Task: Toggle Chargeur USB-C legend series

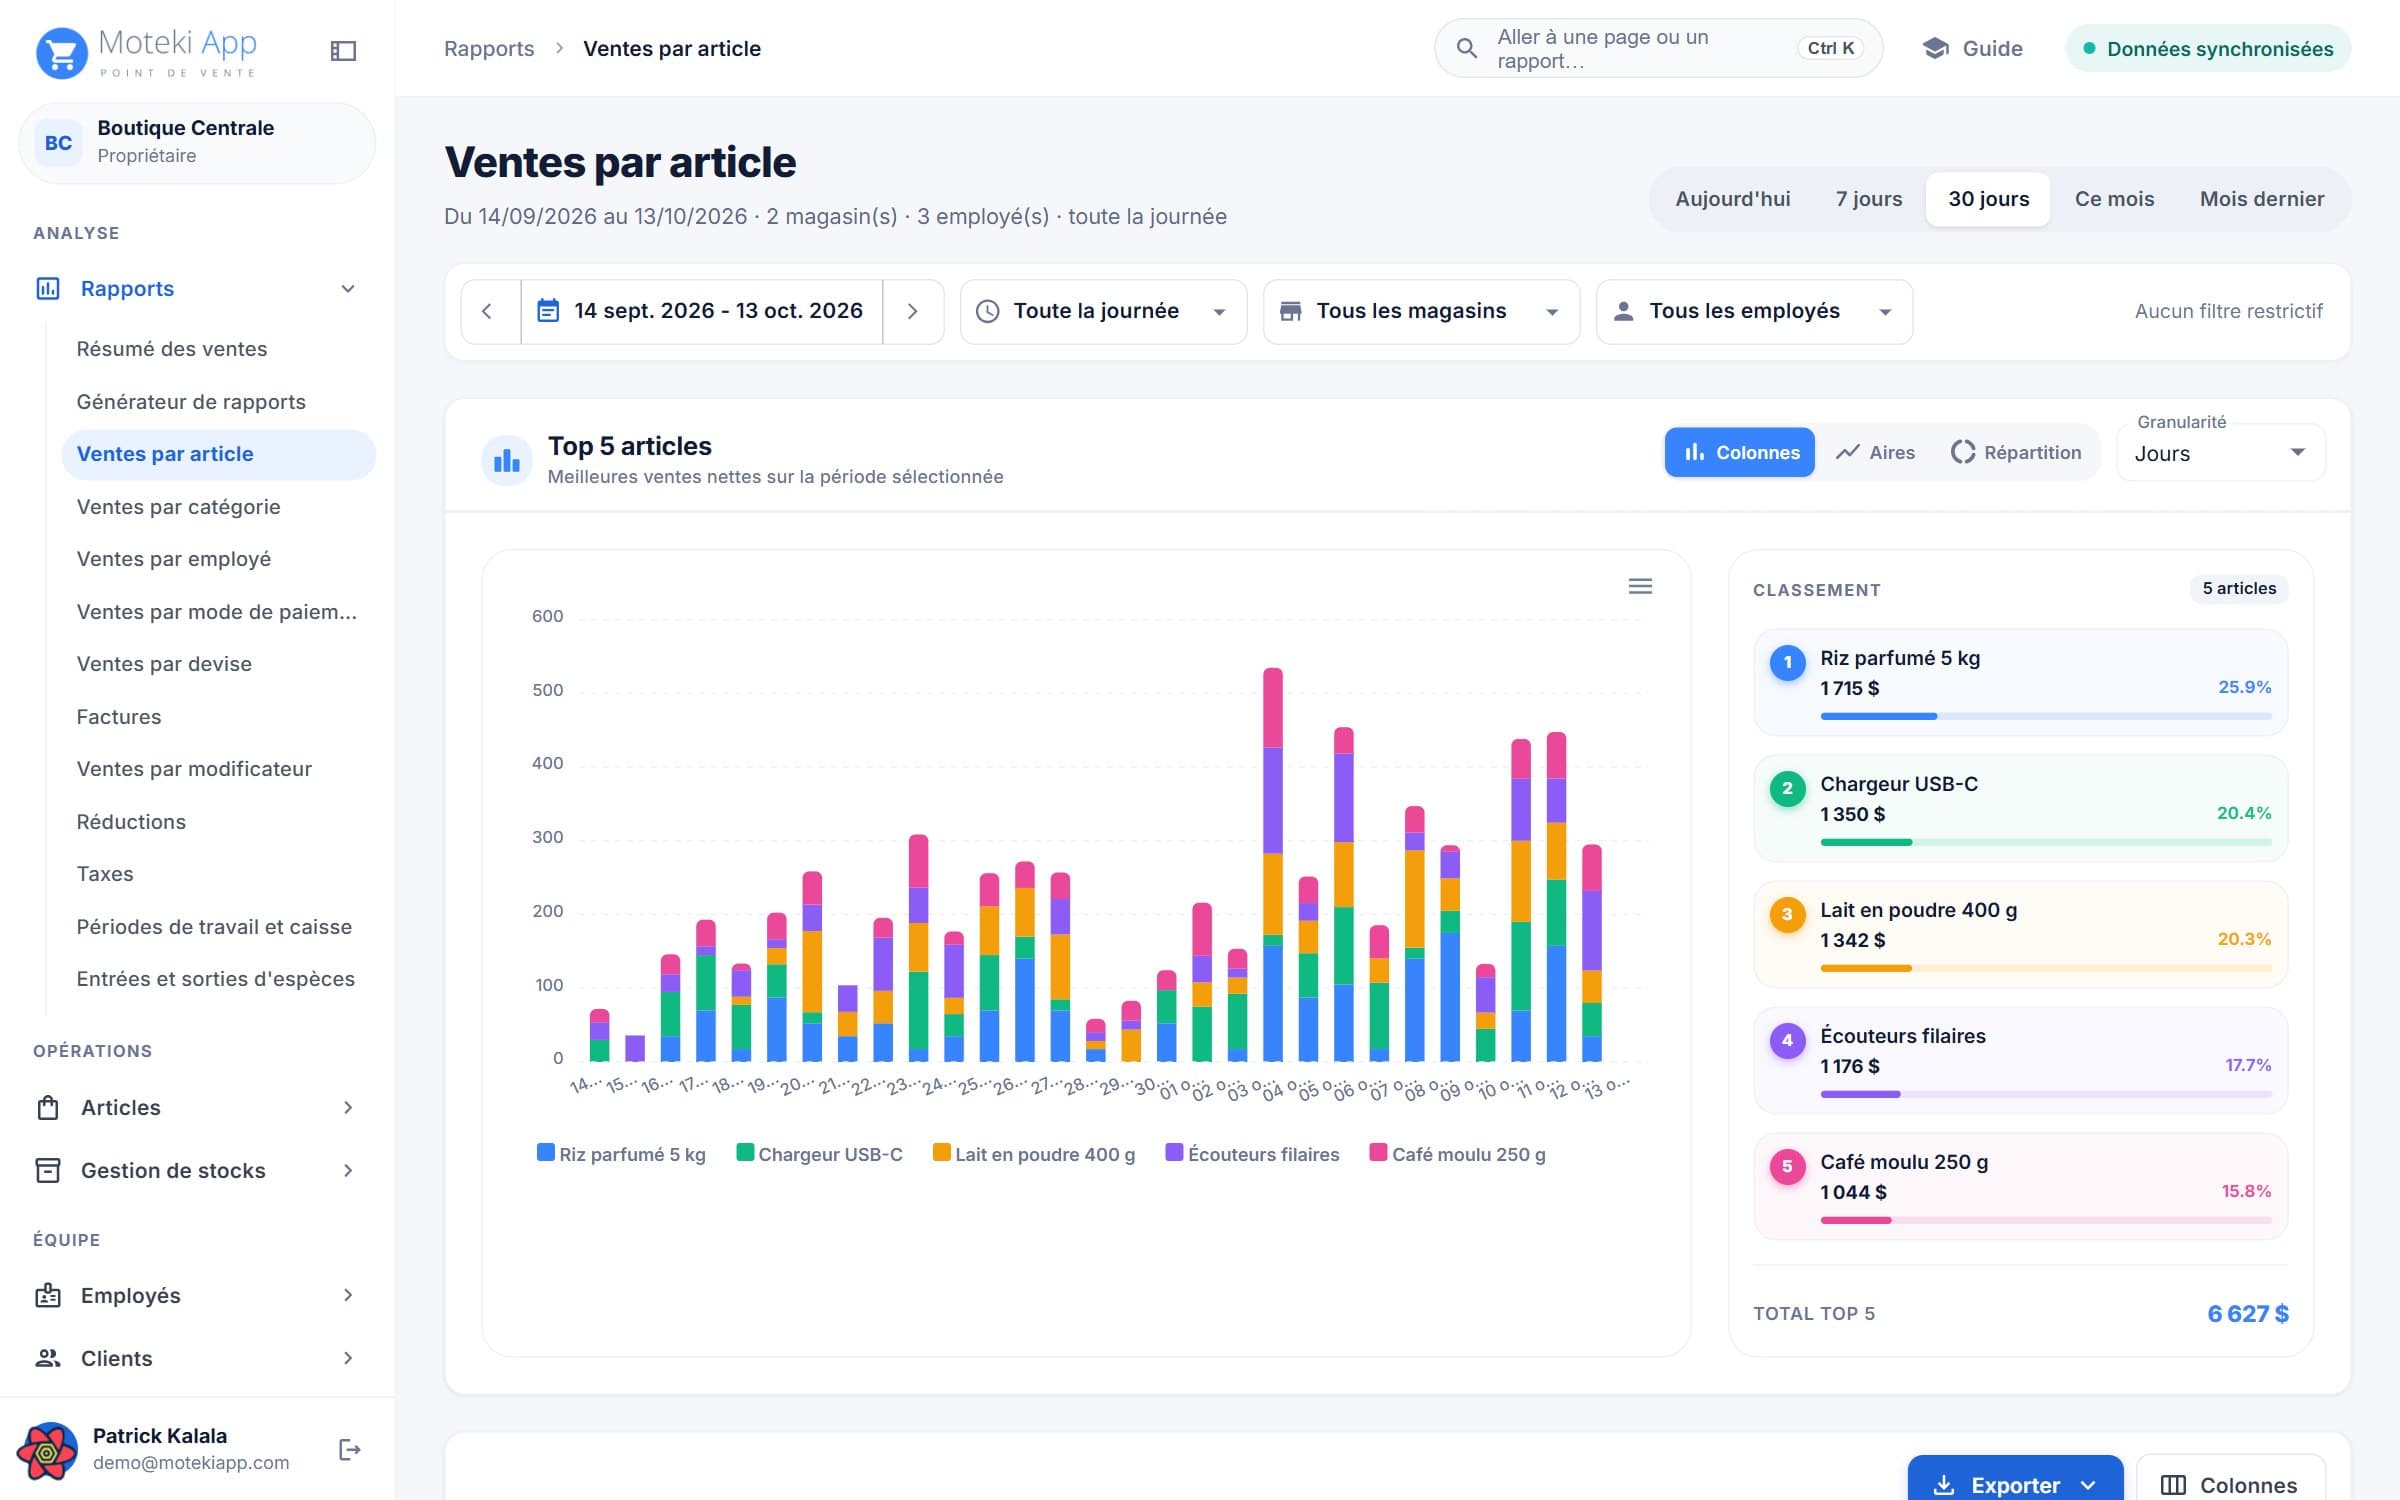Action: click(819, 1154)
